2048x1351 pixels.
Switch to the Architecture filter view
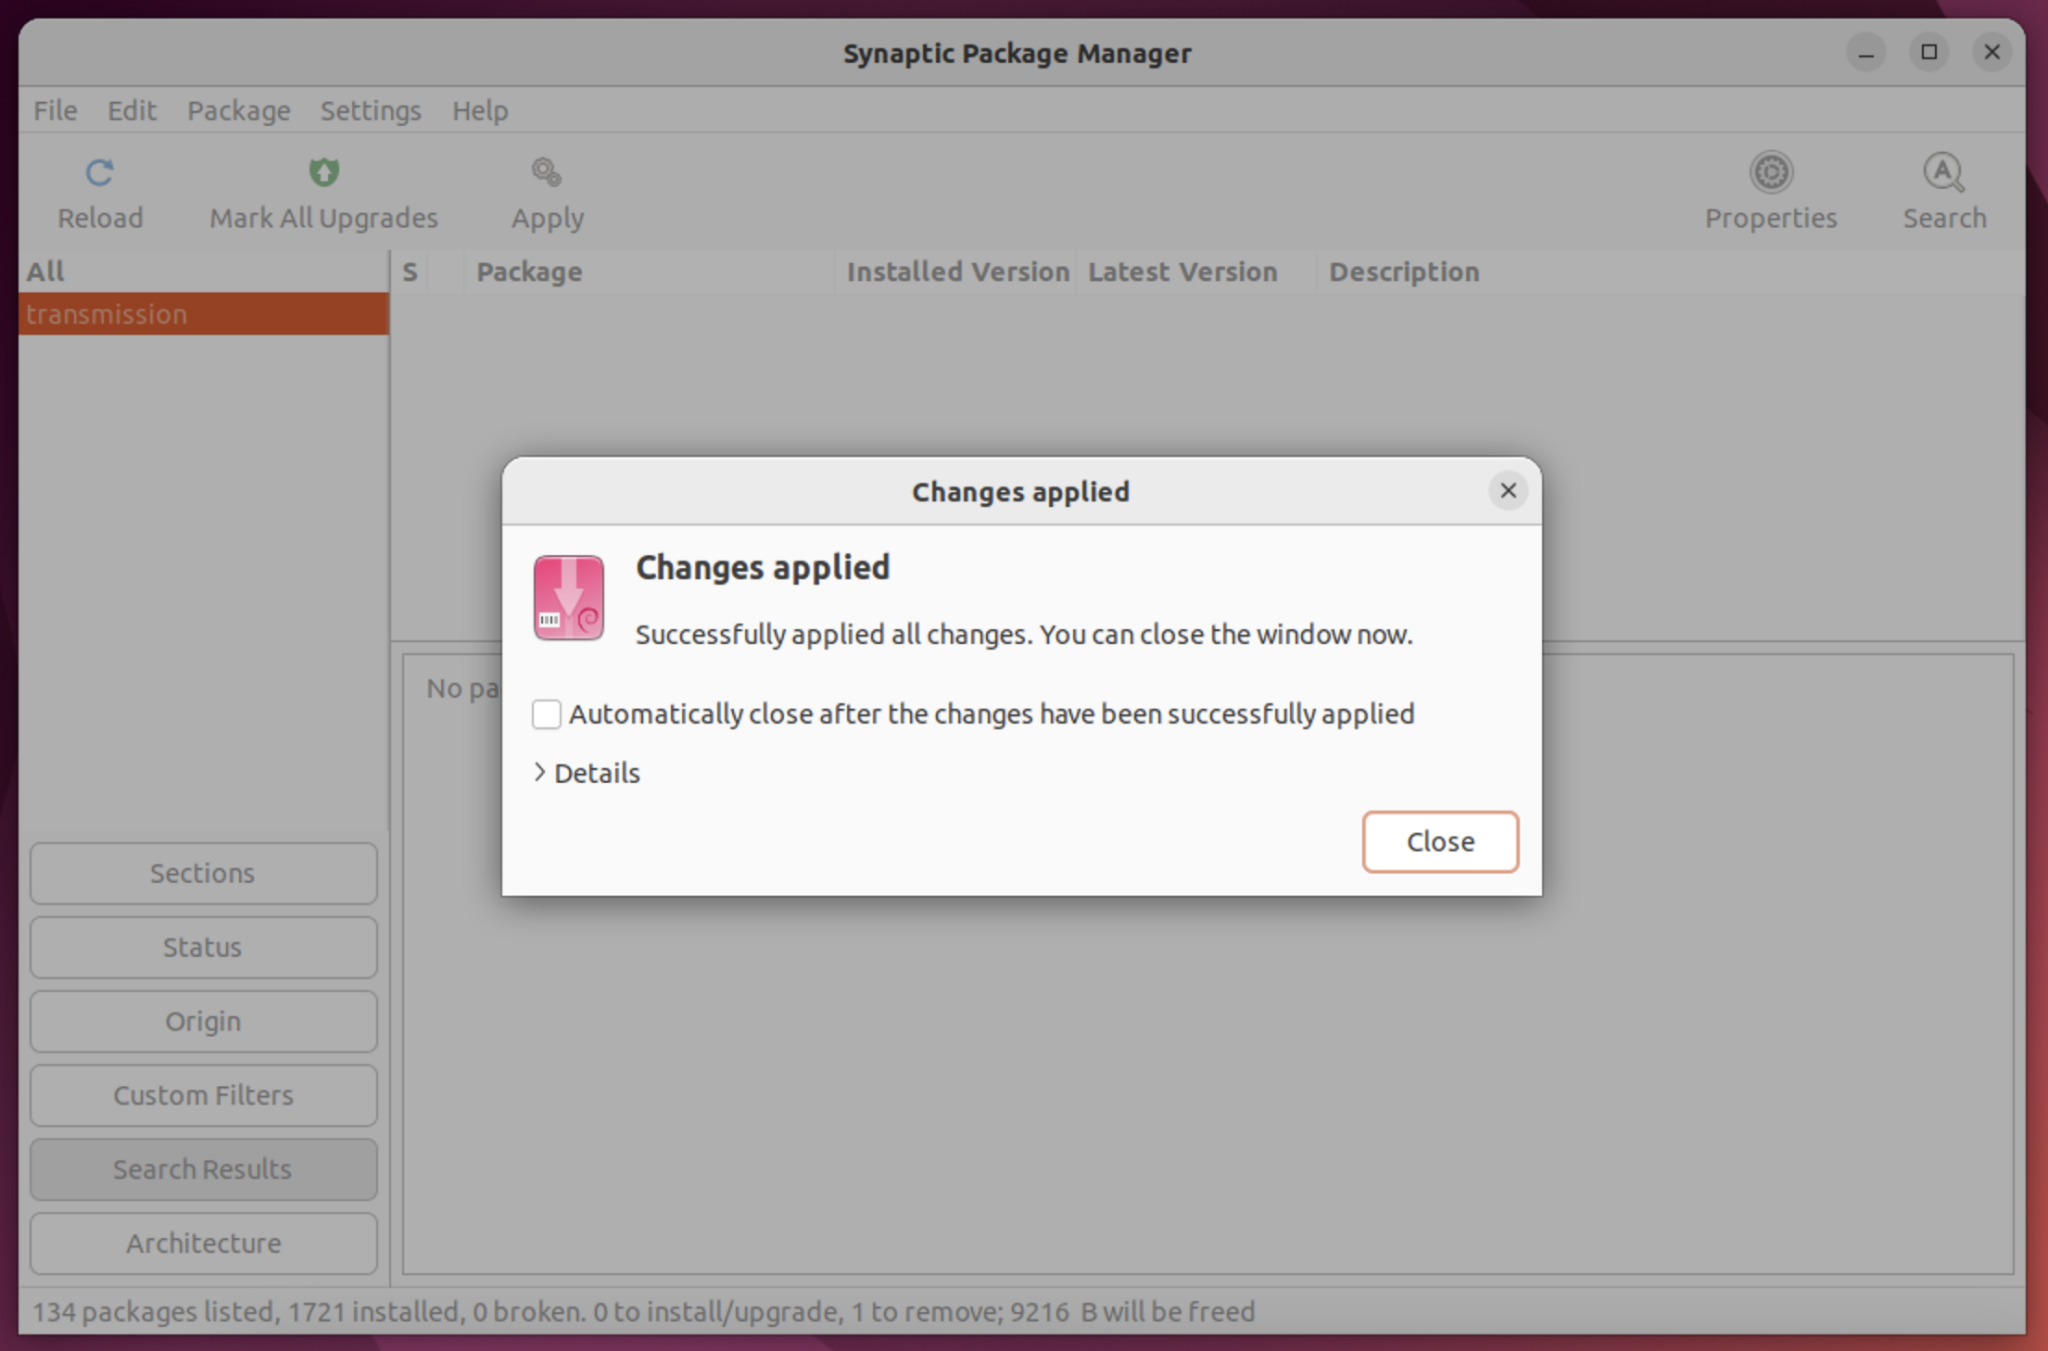pyautogui.click(x=203, y=1243)
